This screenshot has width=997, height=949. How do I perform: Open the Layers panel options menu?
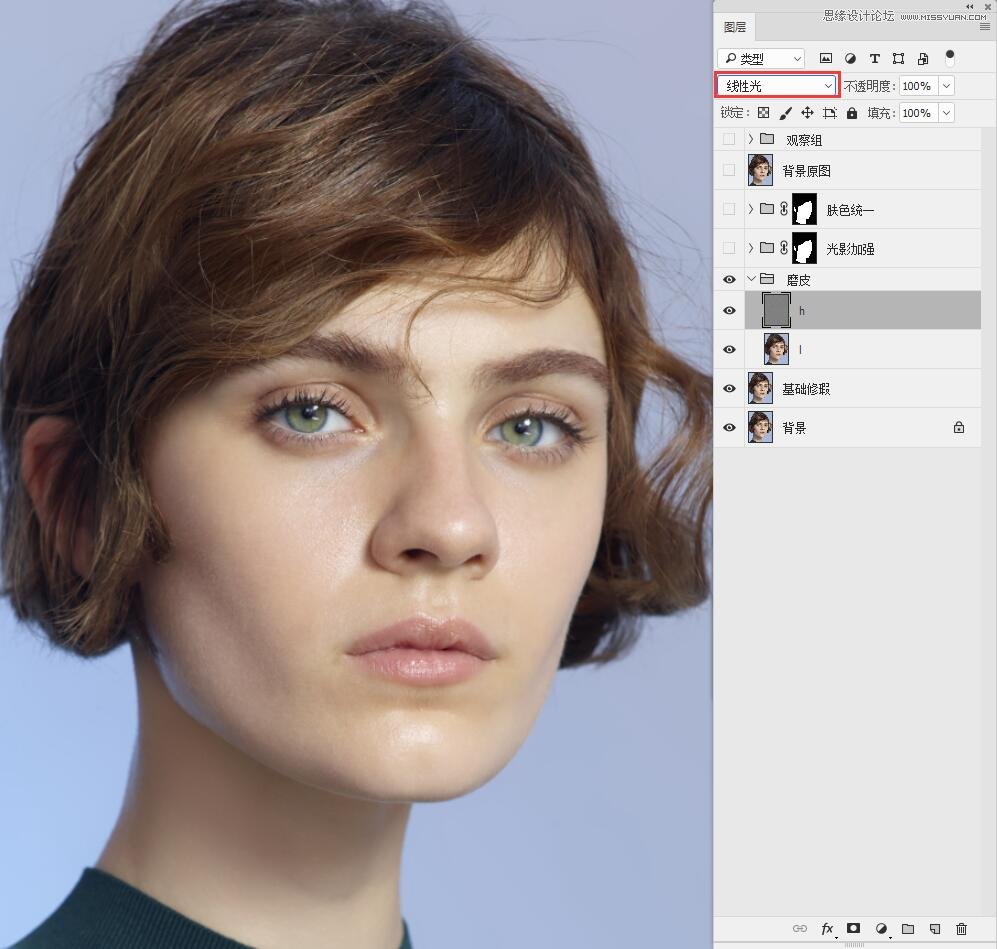pyautogui.click(x=984, y=27)
